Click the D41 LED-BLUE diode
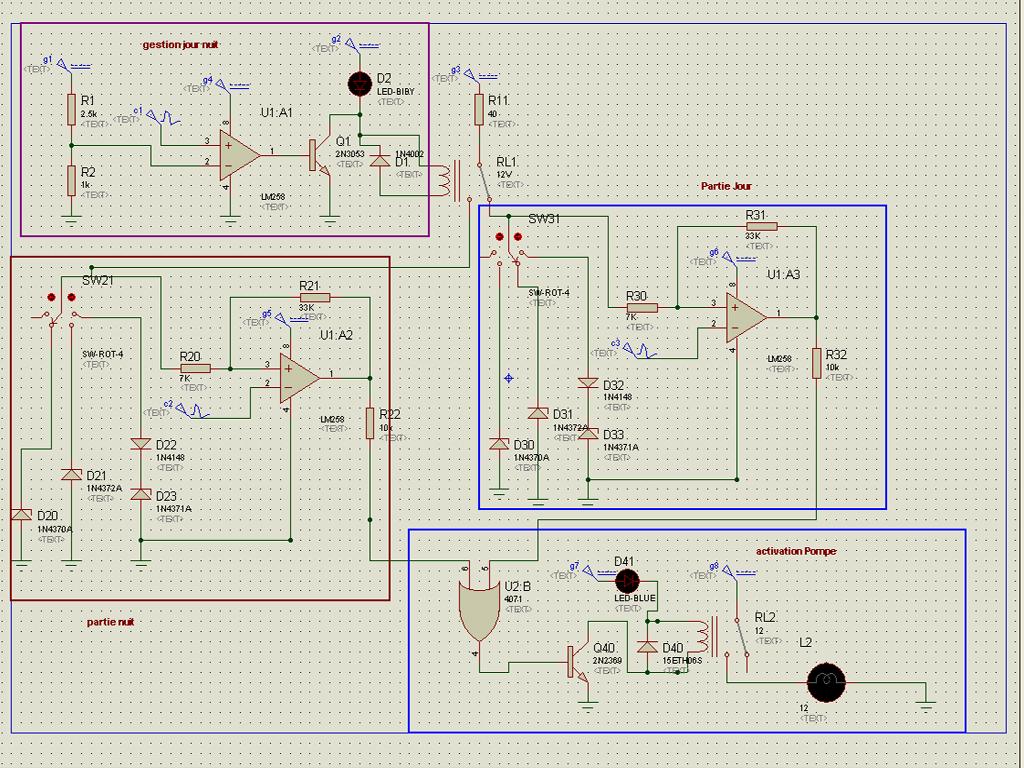The width and height of the screenshot is (1024, 768). click(x=627, y=581)
